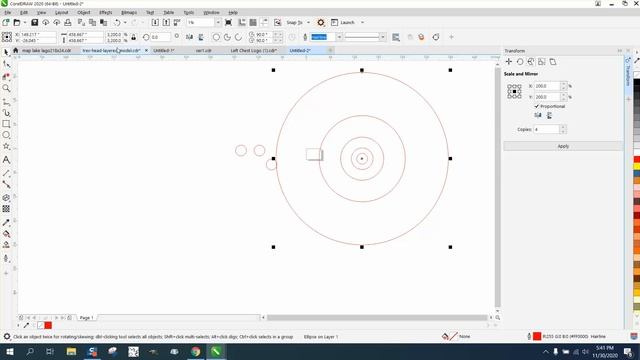
Task: Click the Apply button
Action: tap(563, 146)
